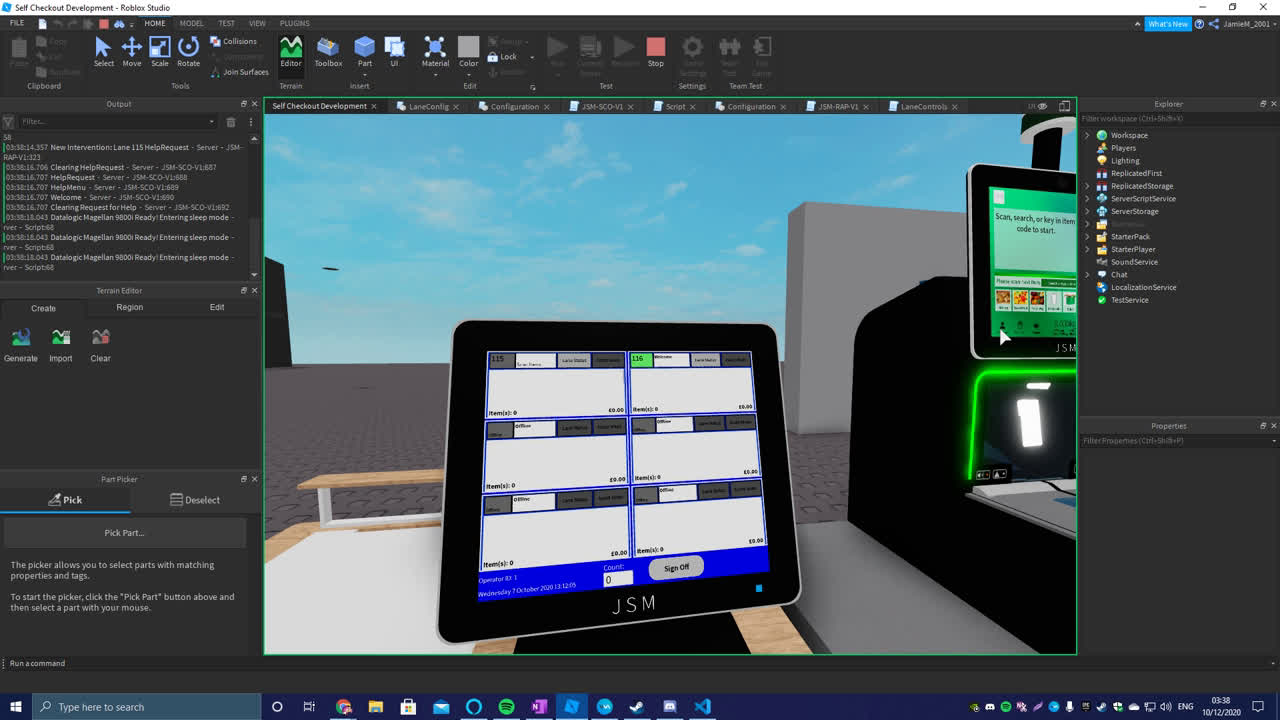The image size is (1280, 720).
Task: Switch to the VIEW ribbon tab
Action: pos(257,23)
